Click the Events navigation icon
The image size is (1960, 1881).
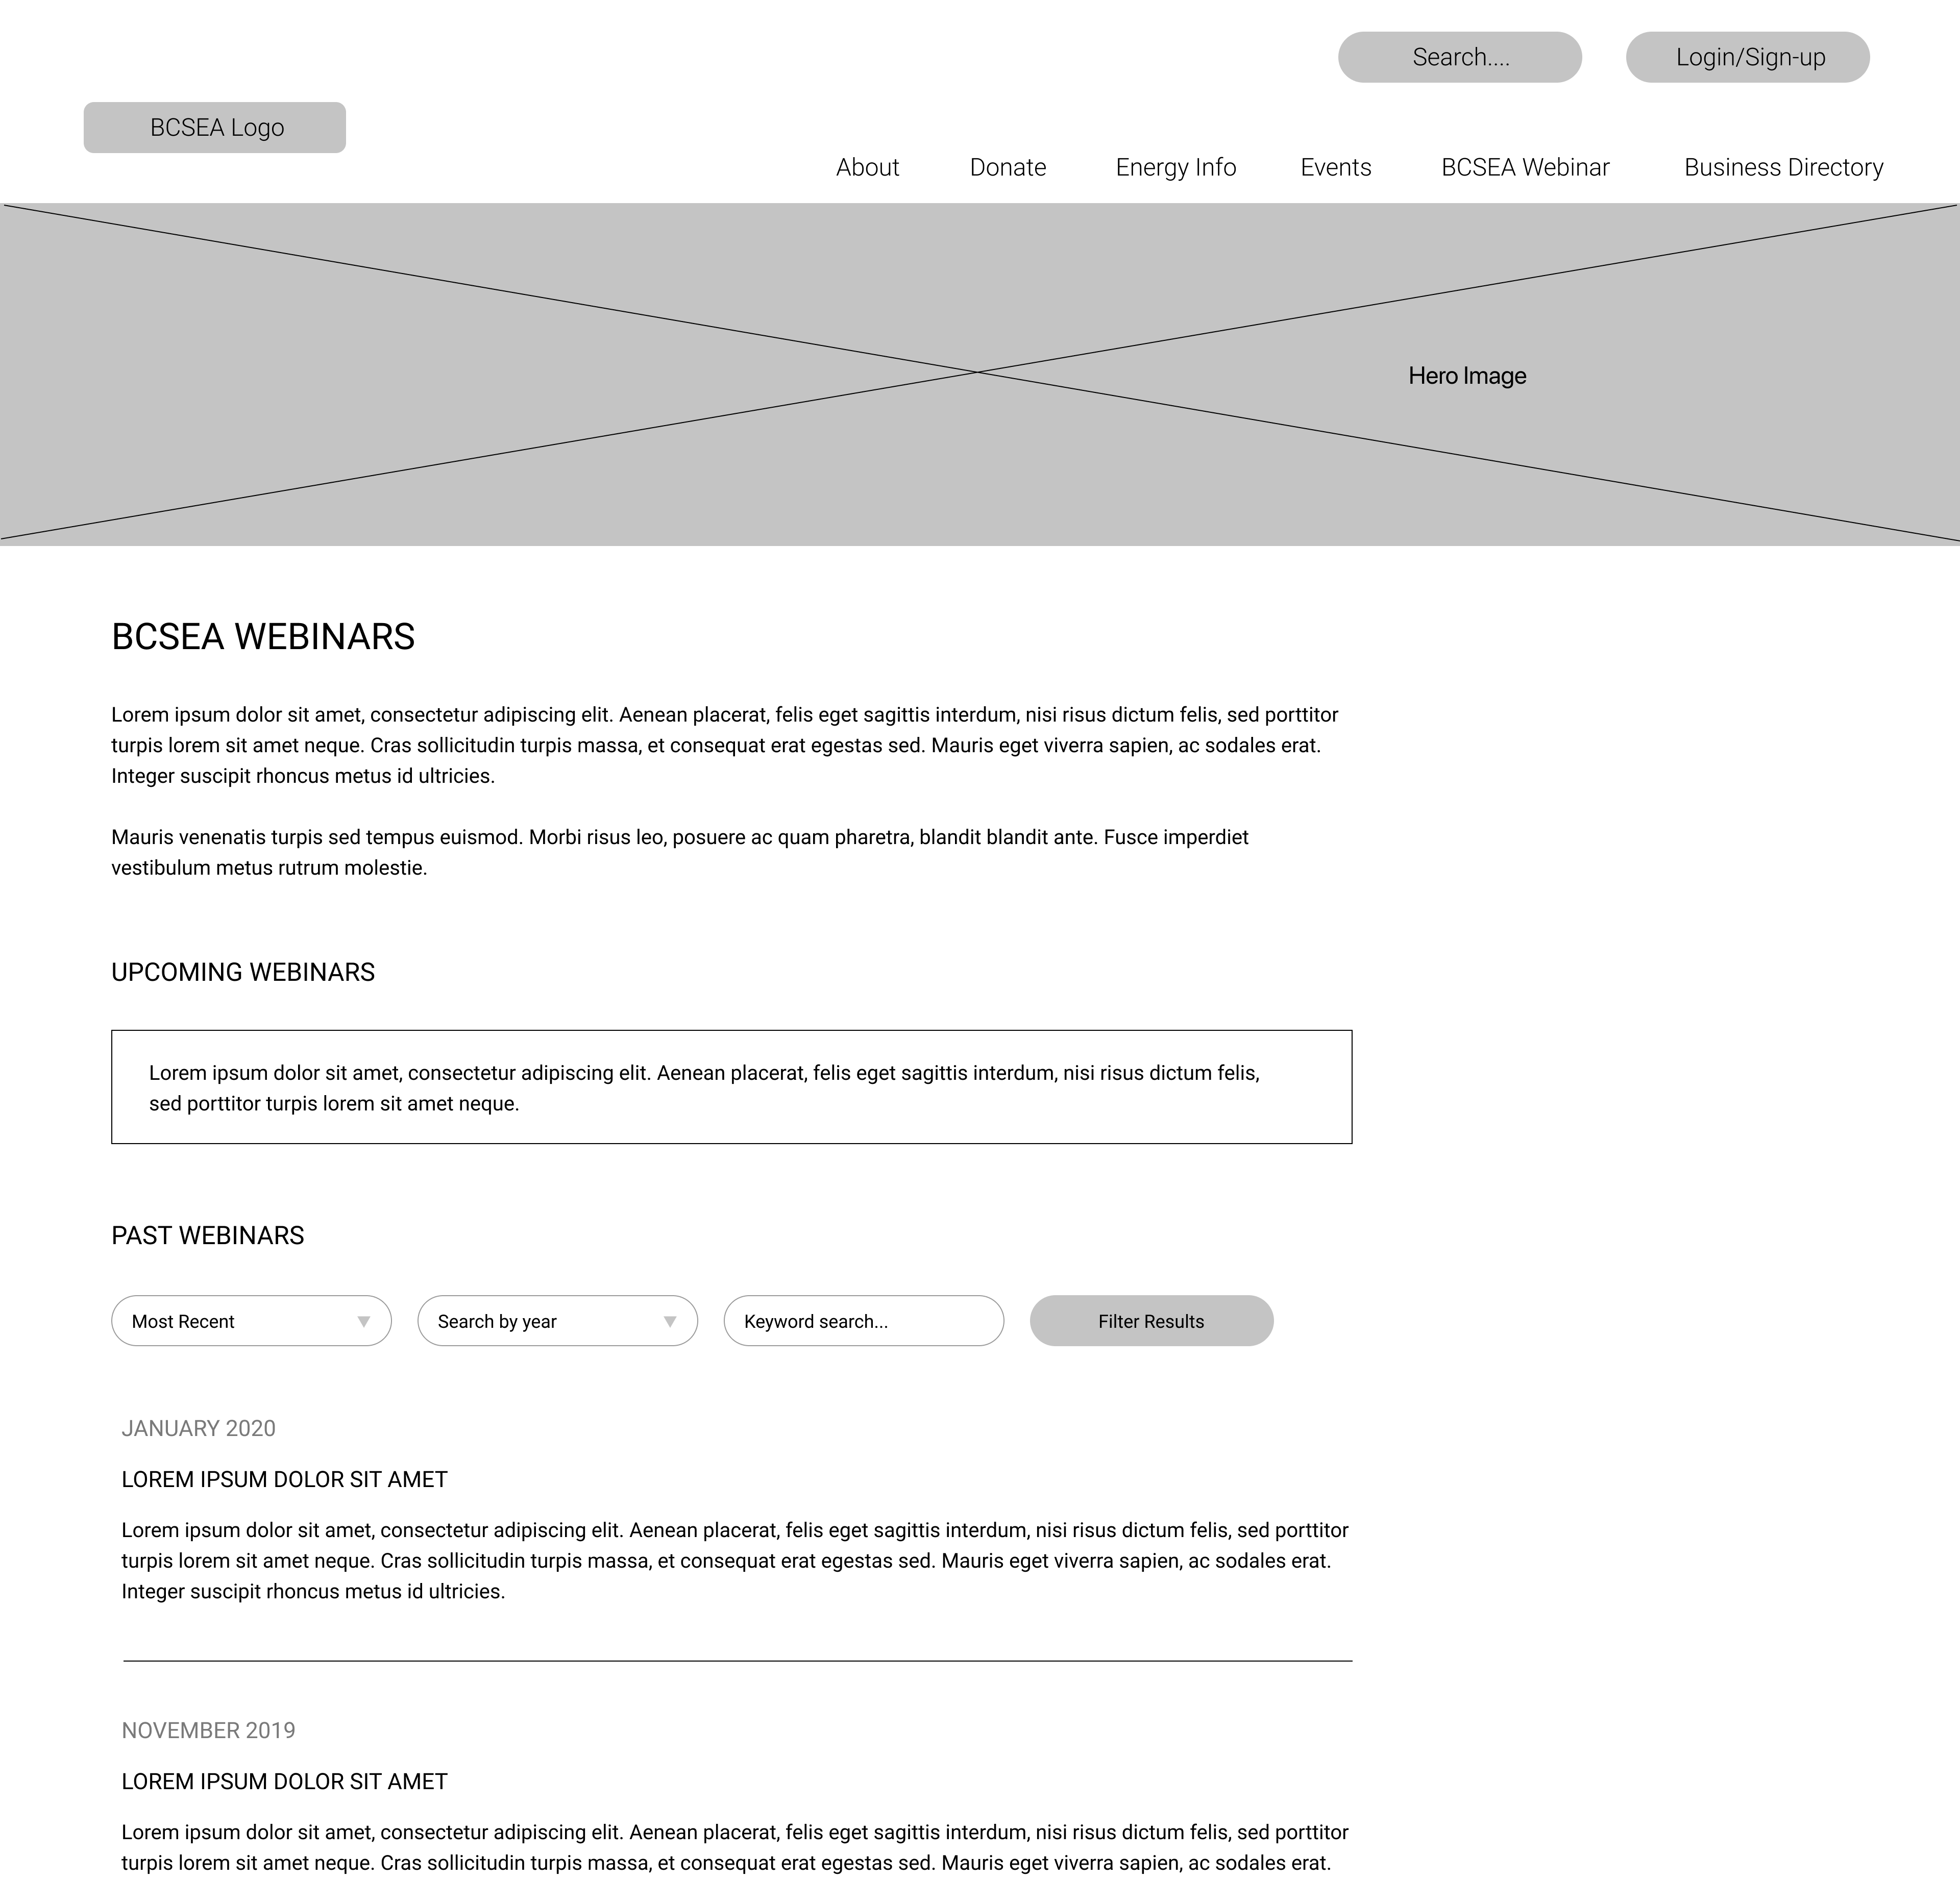[1335, 166]
